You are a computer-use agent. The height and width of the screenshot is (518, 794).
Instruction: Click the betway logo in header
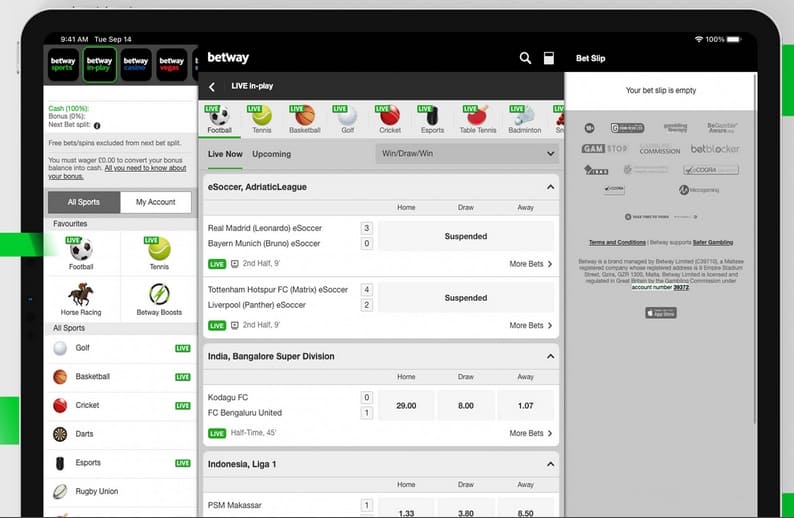[x=228, y=58]
